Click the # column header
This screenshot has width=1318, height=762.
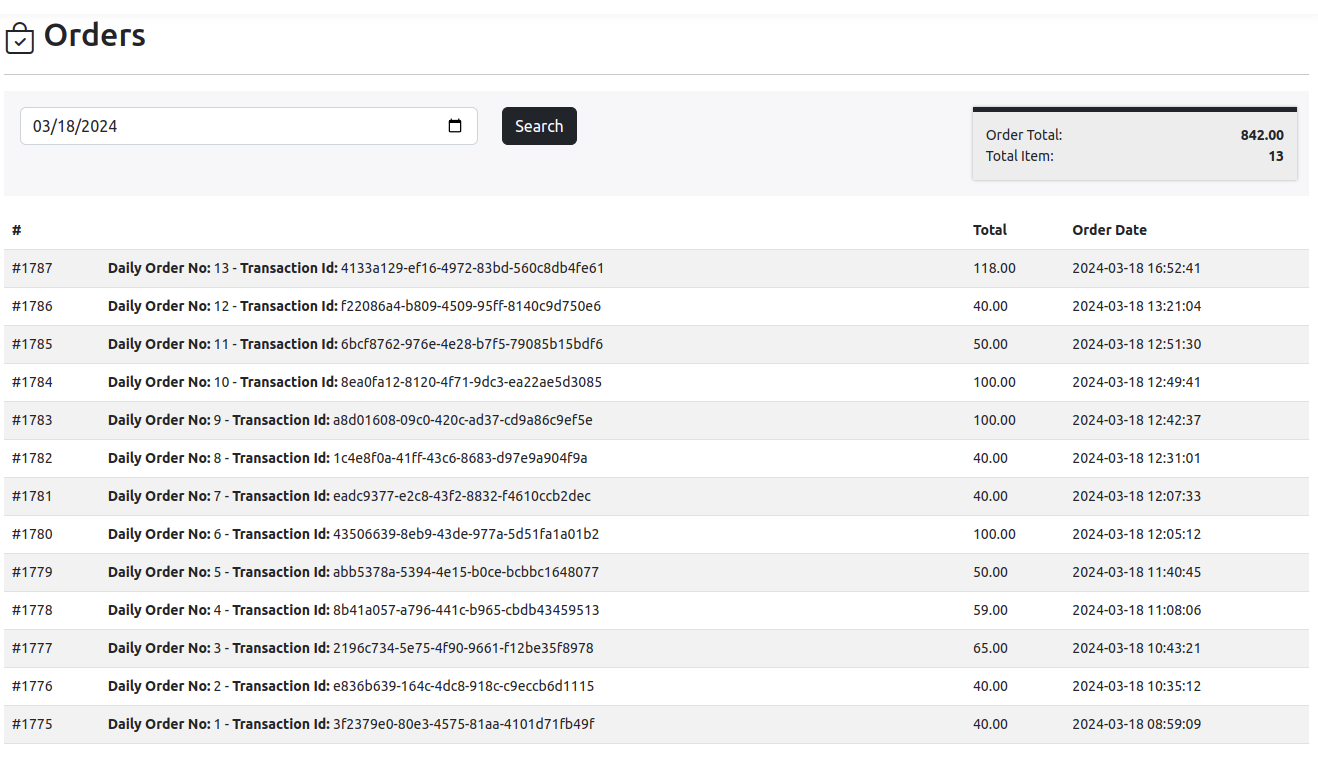[17, 230]
